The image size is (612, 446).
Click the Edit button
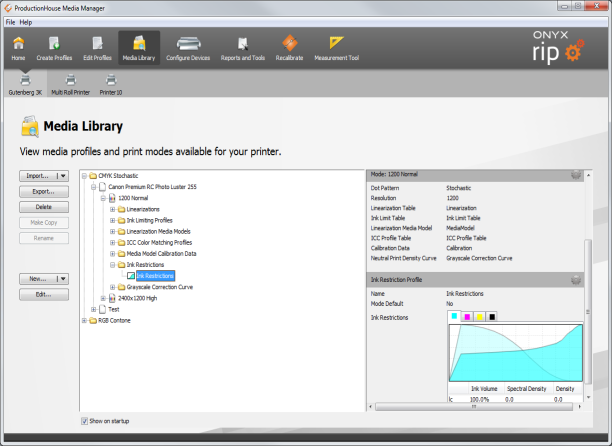pyautogui.click(x=44, y=294)
